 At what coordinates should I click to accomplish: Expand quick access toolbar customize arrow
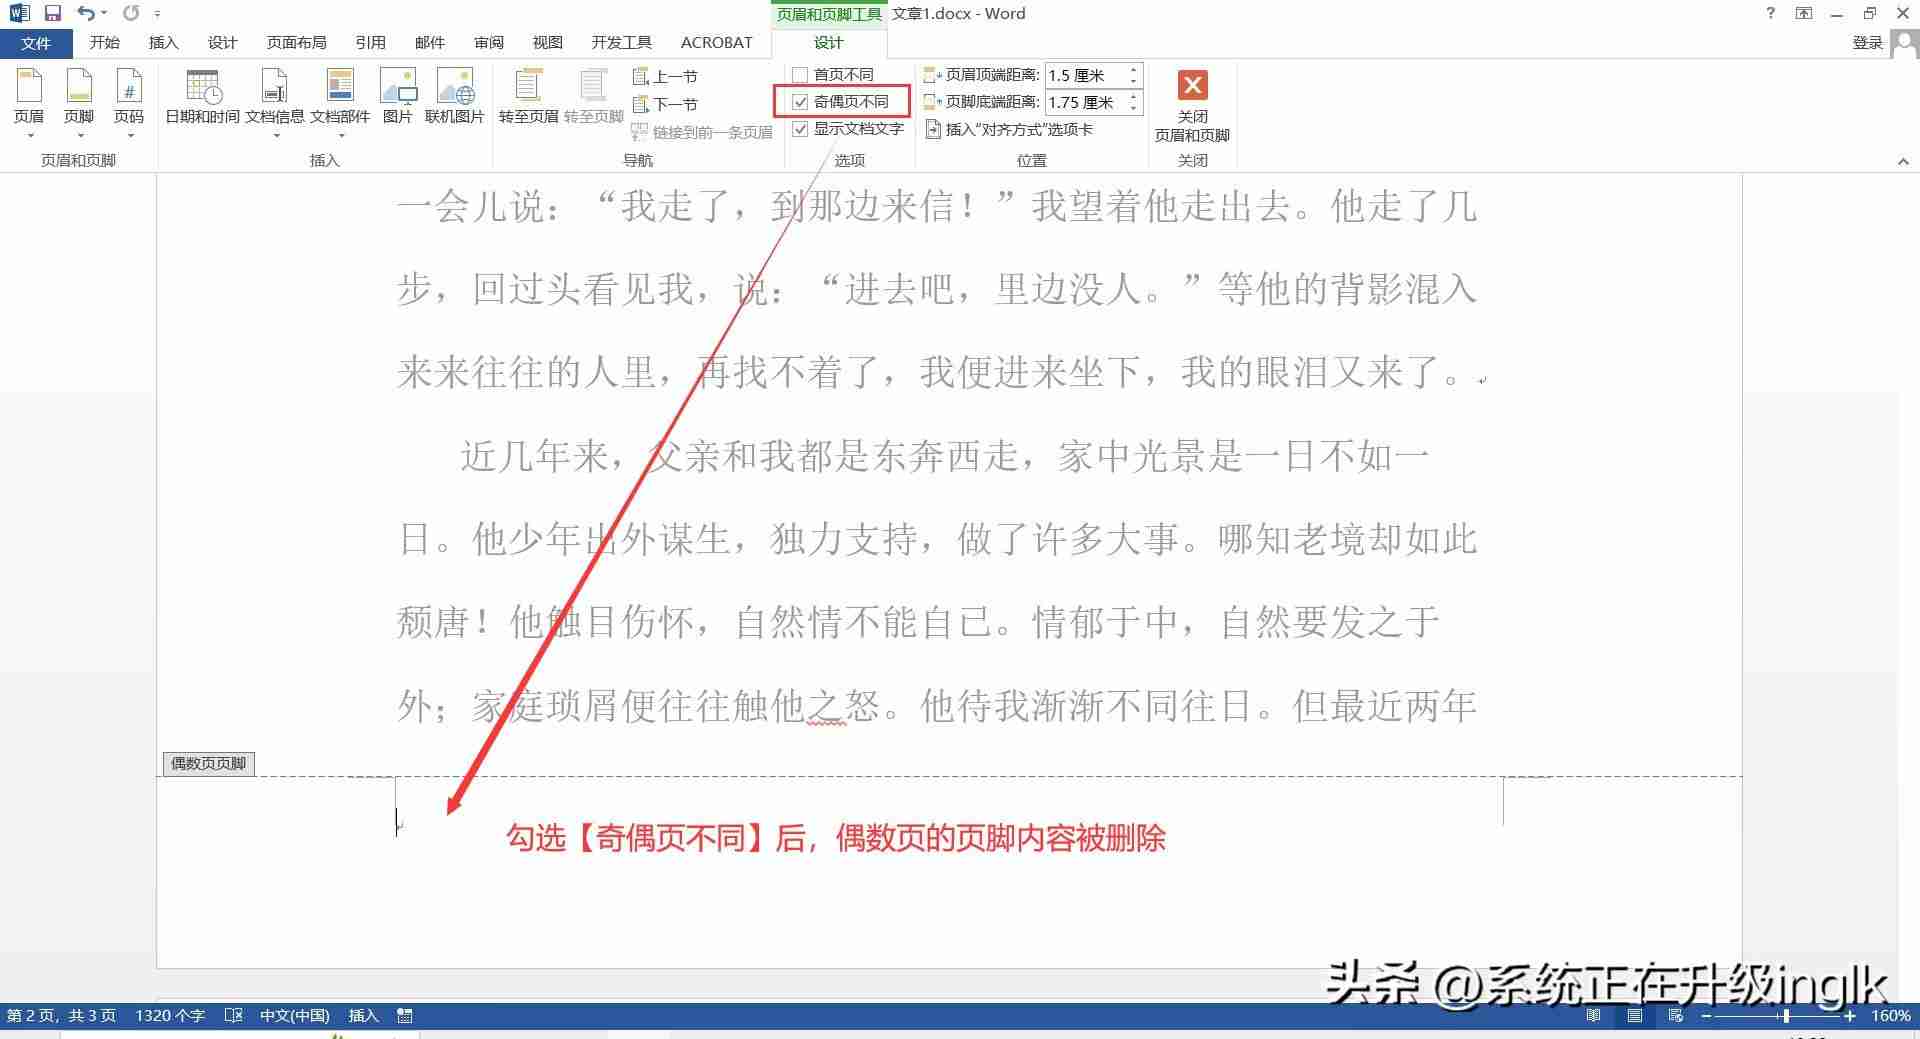click(158, 14)
